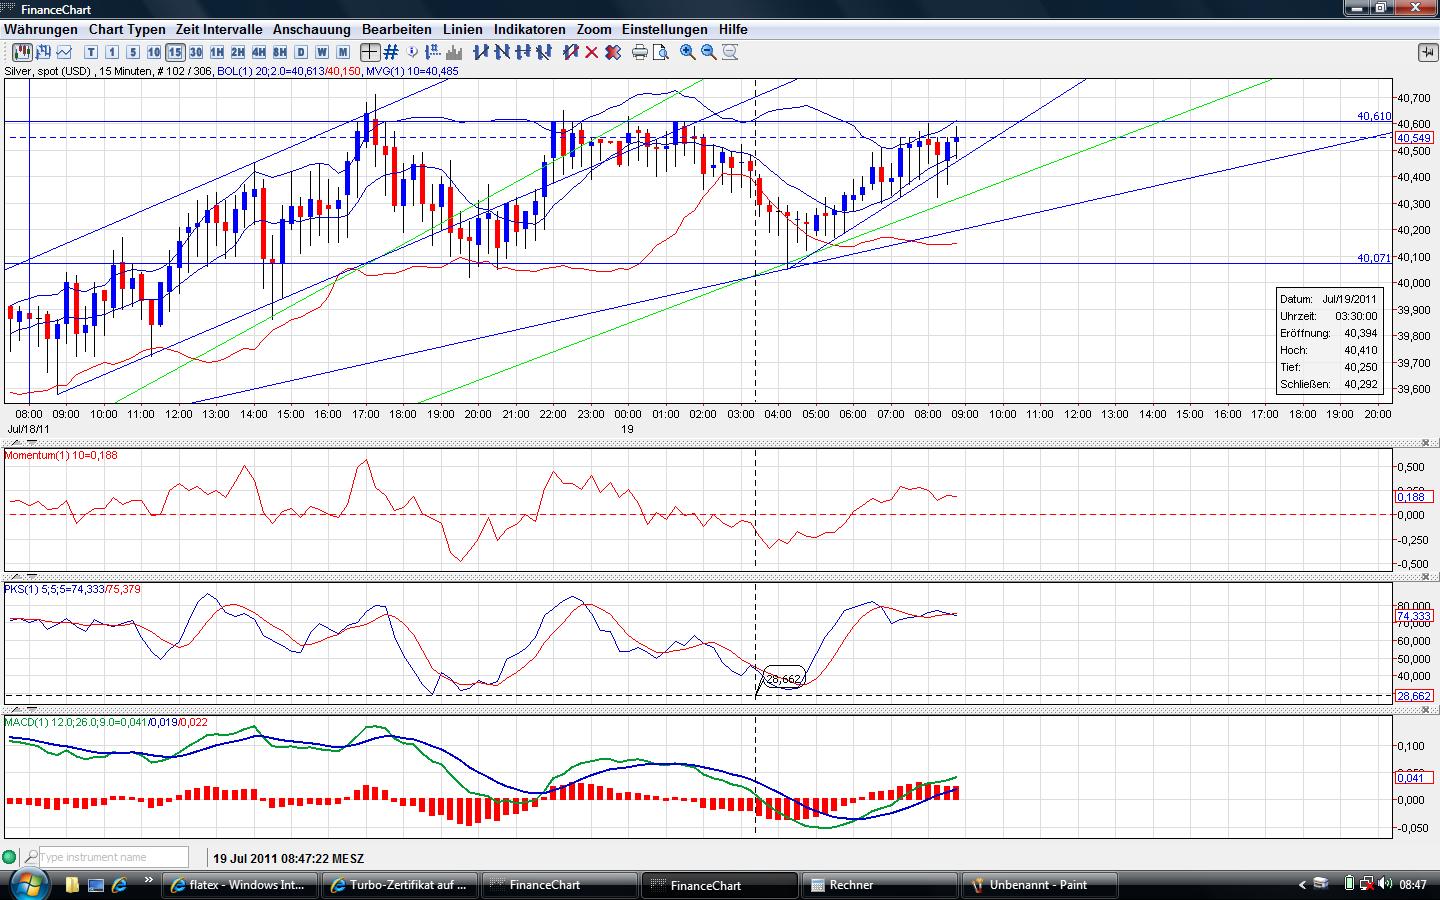Viewport: 1440px width, 900px height.
Task: Enable the daily D interval toggle
Action: (x=301, y=52)
